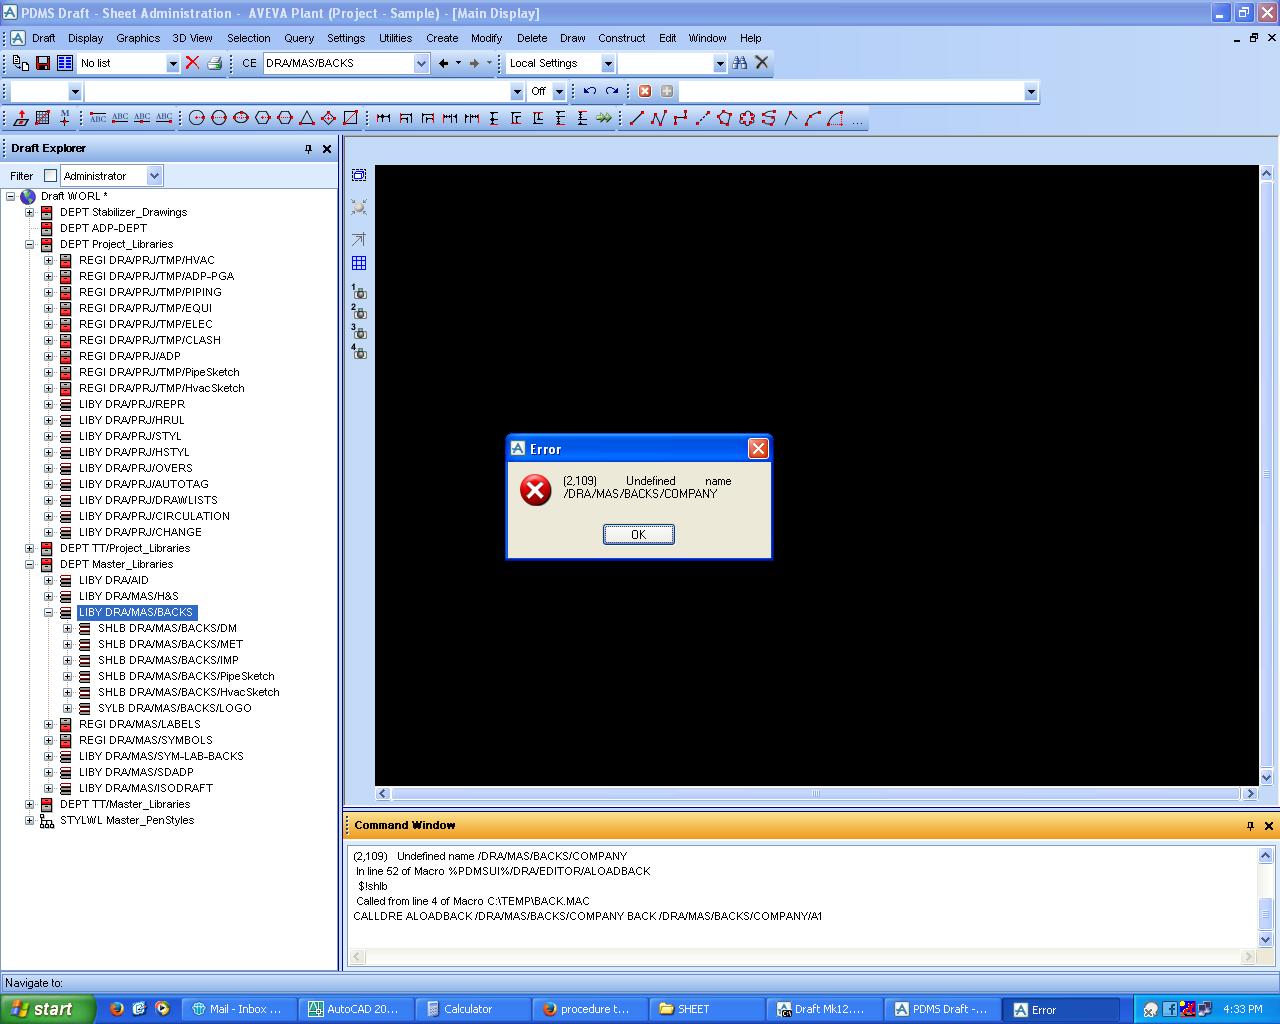The image size is (1280, 1024).
Task: Select the arc drawing tool with dotted radius
Action: click(834, 118)
